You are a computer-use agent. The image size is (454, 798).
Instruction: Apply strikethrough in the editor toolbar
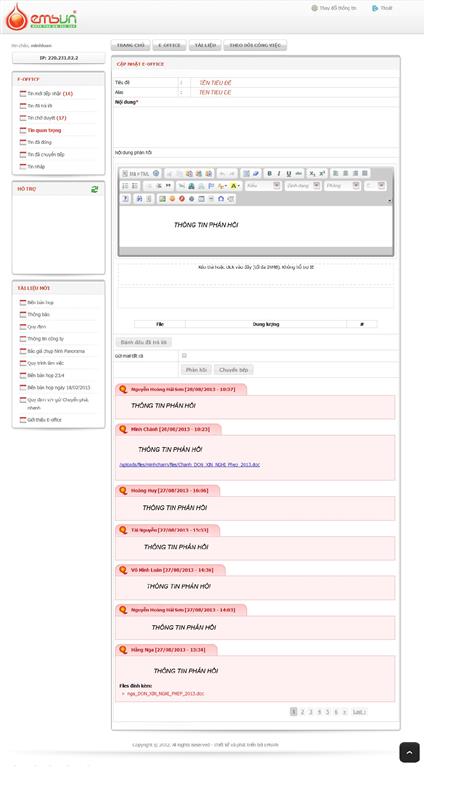pos(298,174)
